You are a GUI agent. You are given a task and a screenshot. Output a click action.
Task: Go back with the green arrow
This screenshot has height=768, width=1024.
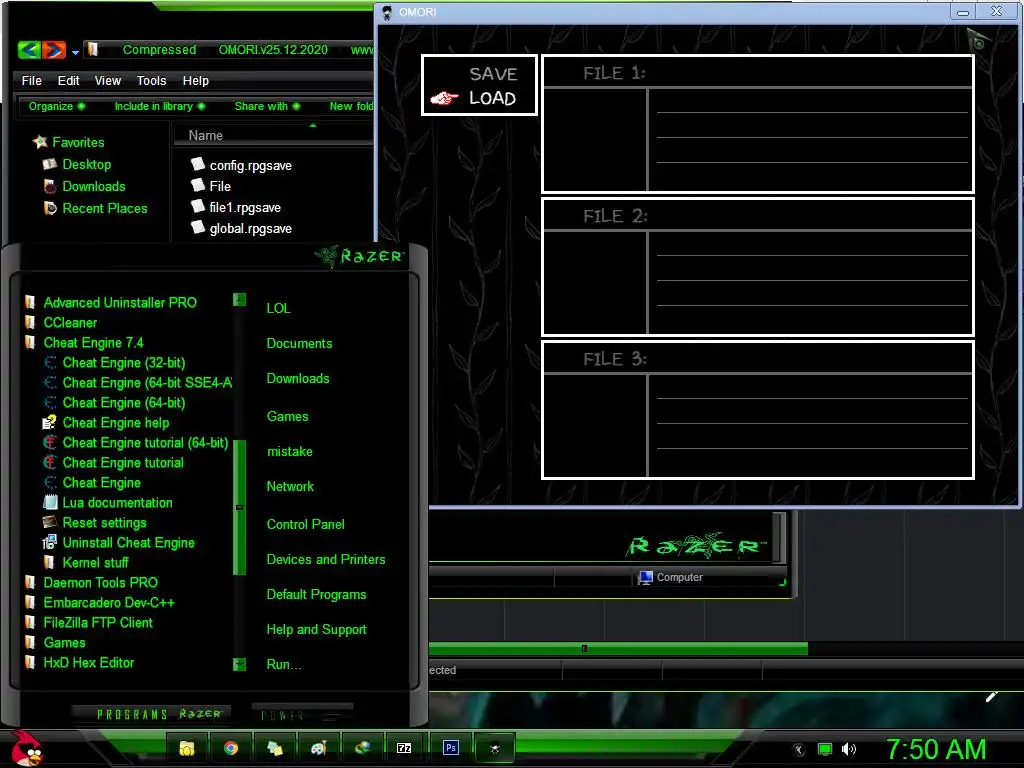point(29,50)
